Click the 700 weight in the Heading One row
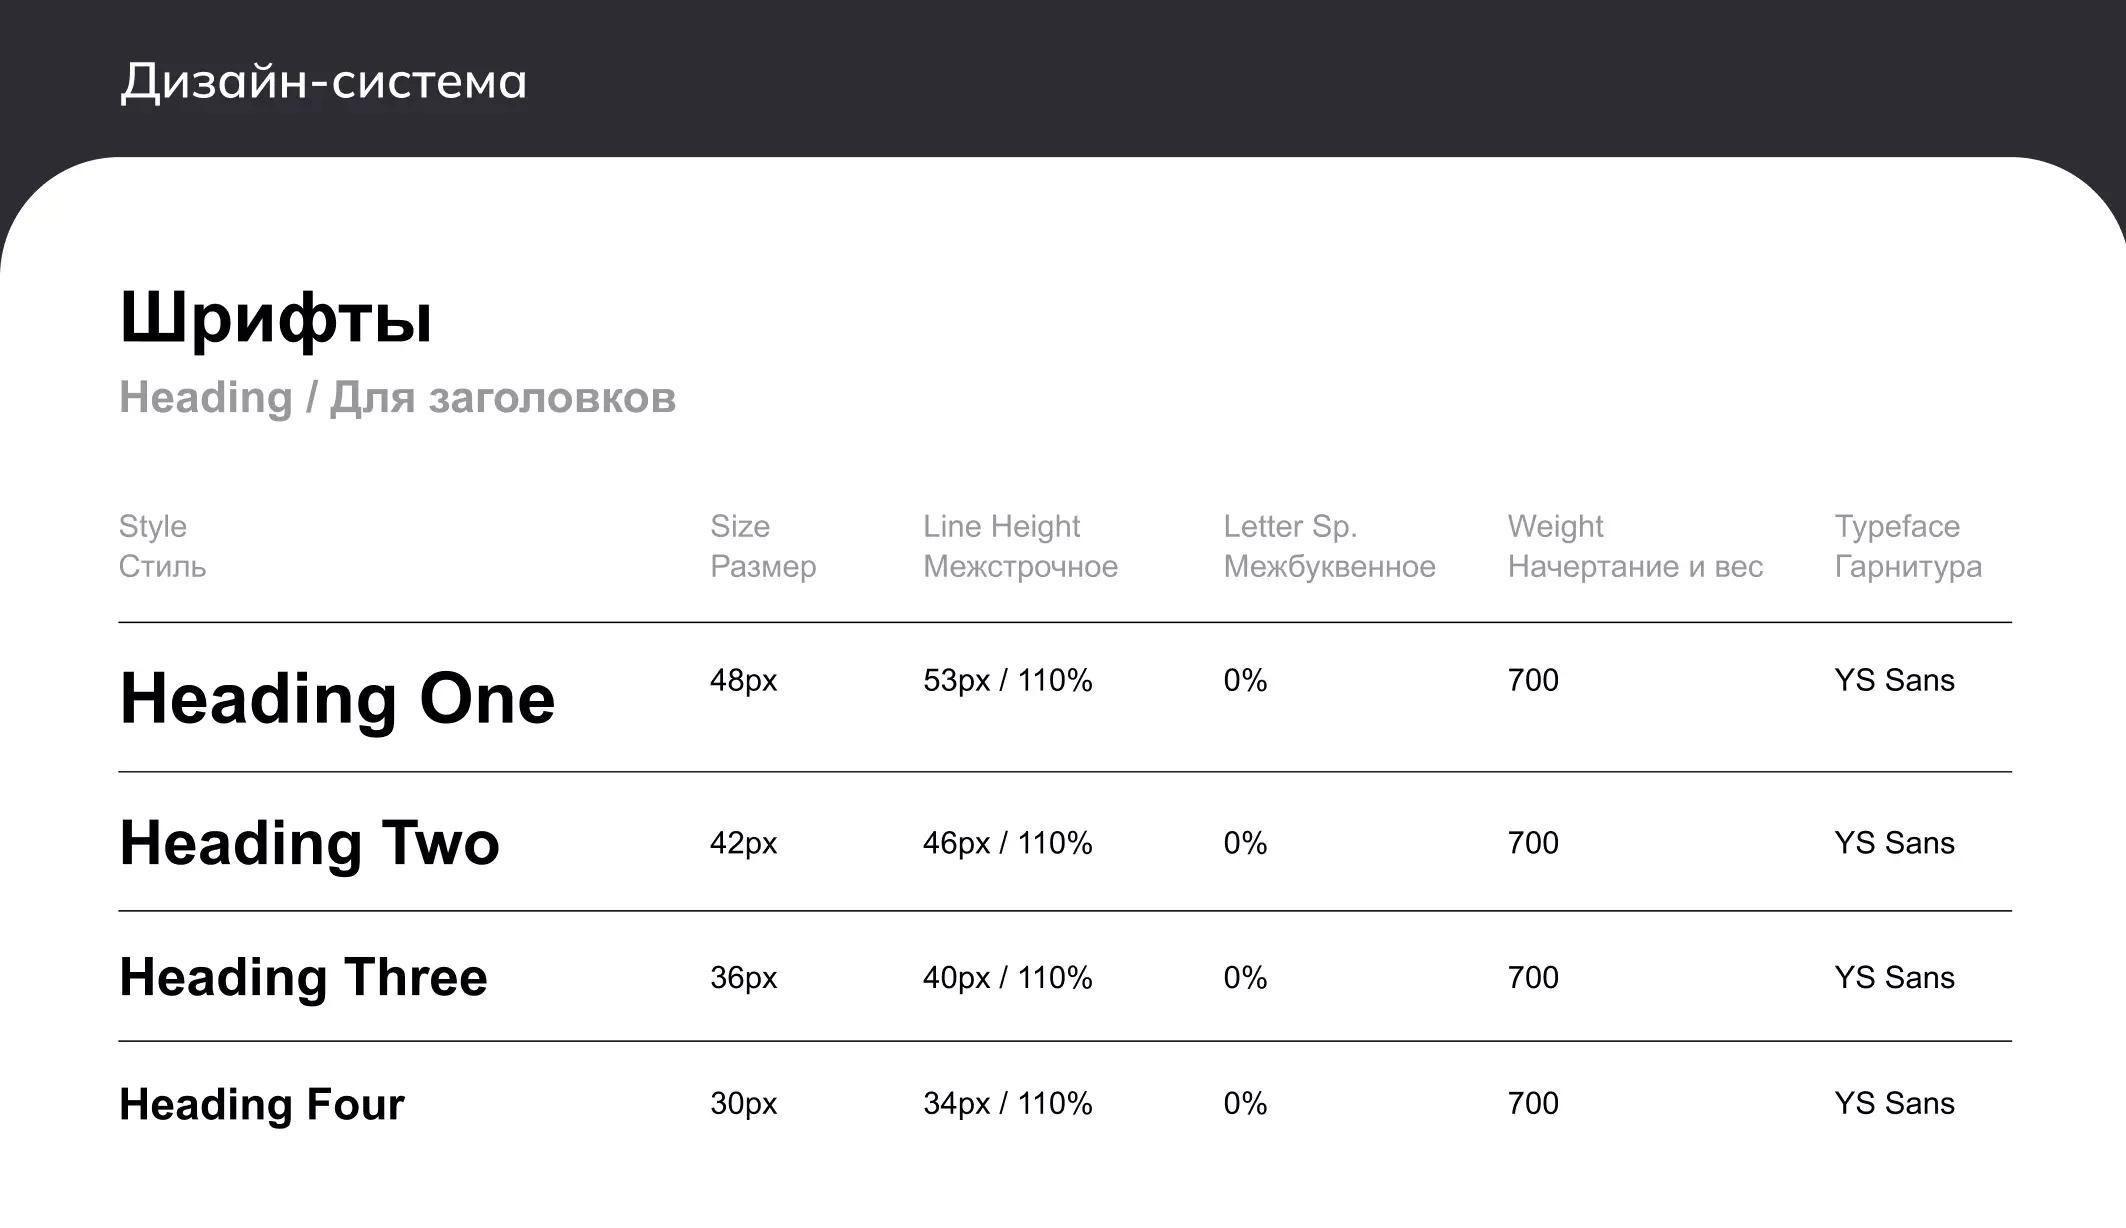This screenshot has height=1228, width=2126. pyautogui.click(x=1533, y=680)
